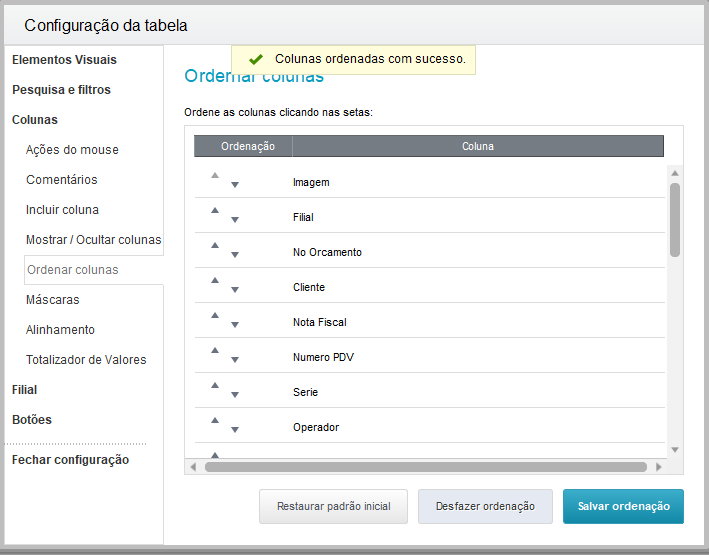This screenshot has height=555, width=709.
Task: Open Elementos Visuais section
Action: [x=64, y=60]
